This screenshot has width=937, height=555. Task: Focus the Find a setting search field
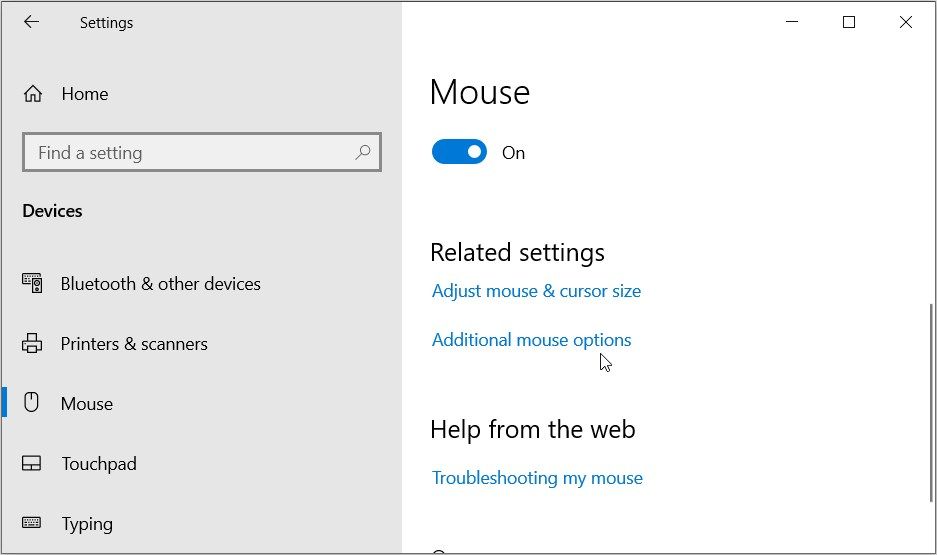(190, 153)
